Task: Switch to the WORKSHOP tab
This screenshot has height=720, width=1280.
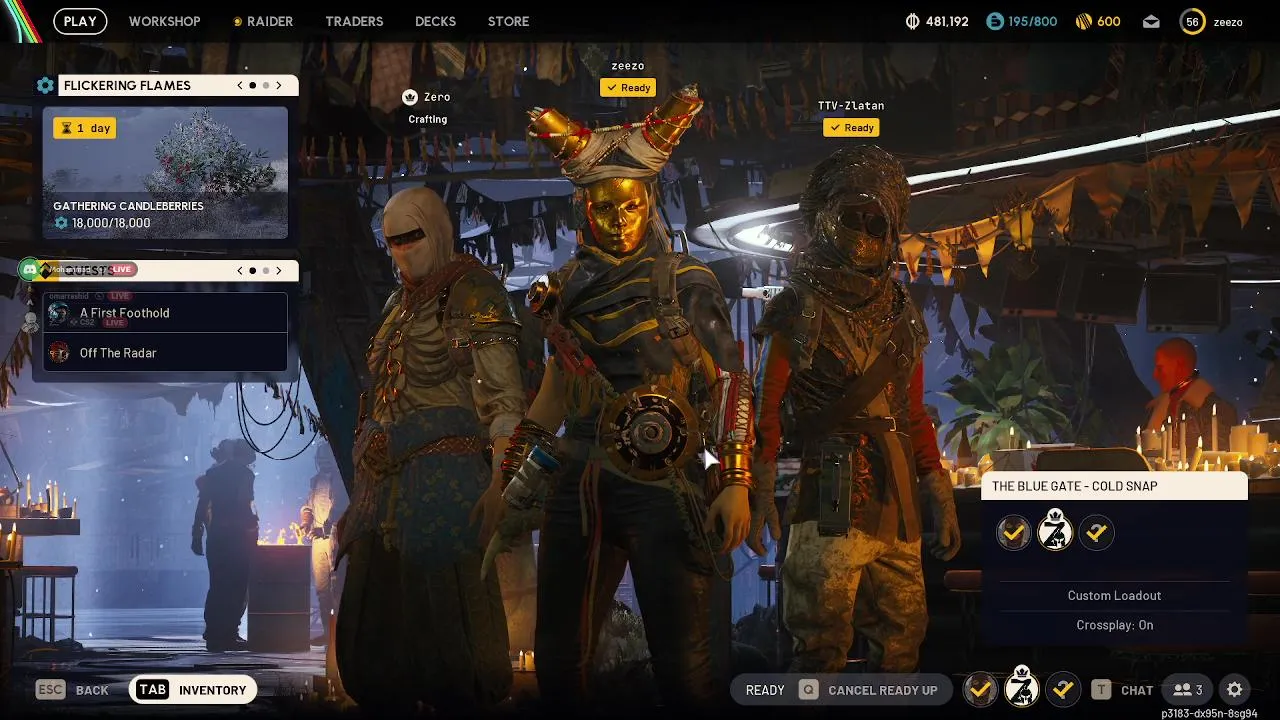Action: coord(164,21)
